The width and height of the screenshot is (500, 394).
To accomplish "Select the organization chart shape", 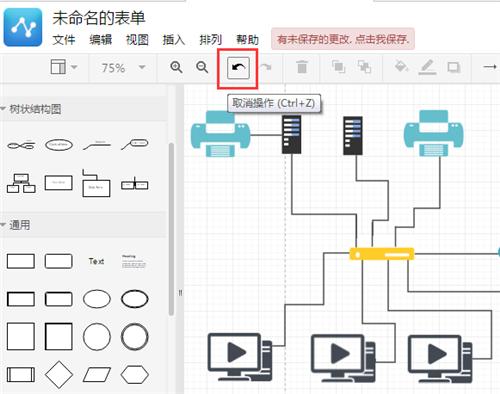I will click(x=21, y=183).
